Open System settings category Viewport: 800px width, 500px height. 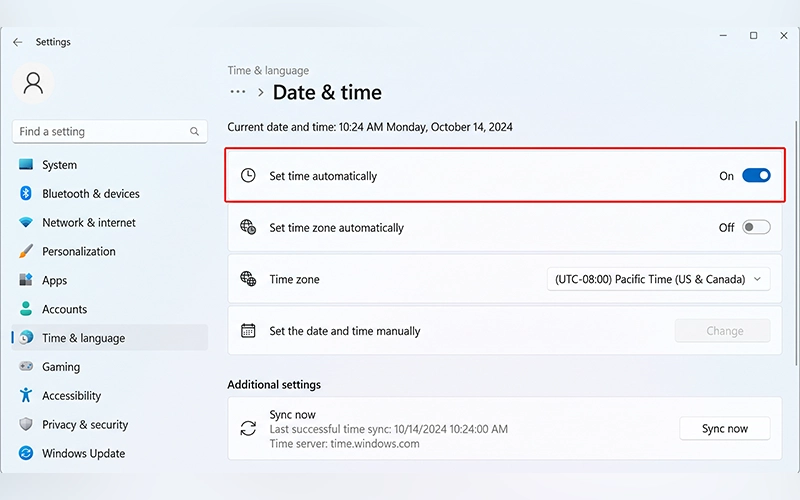(110, 165)
